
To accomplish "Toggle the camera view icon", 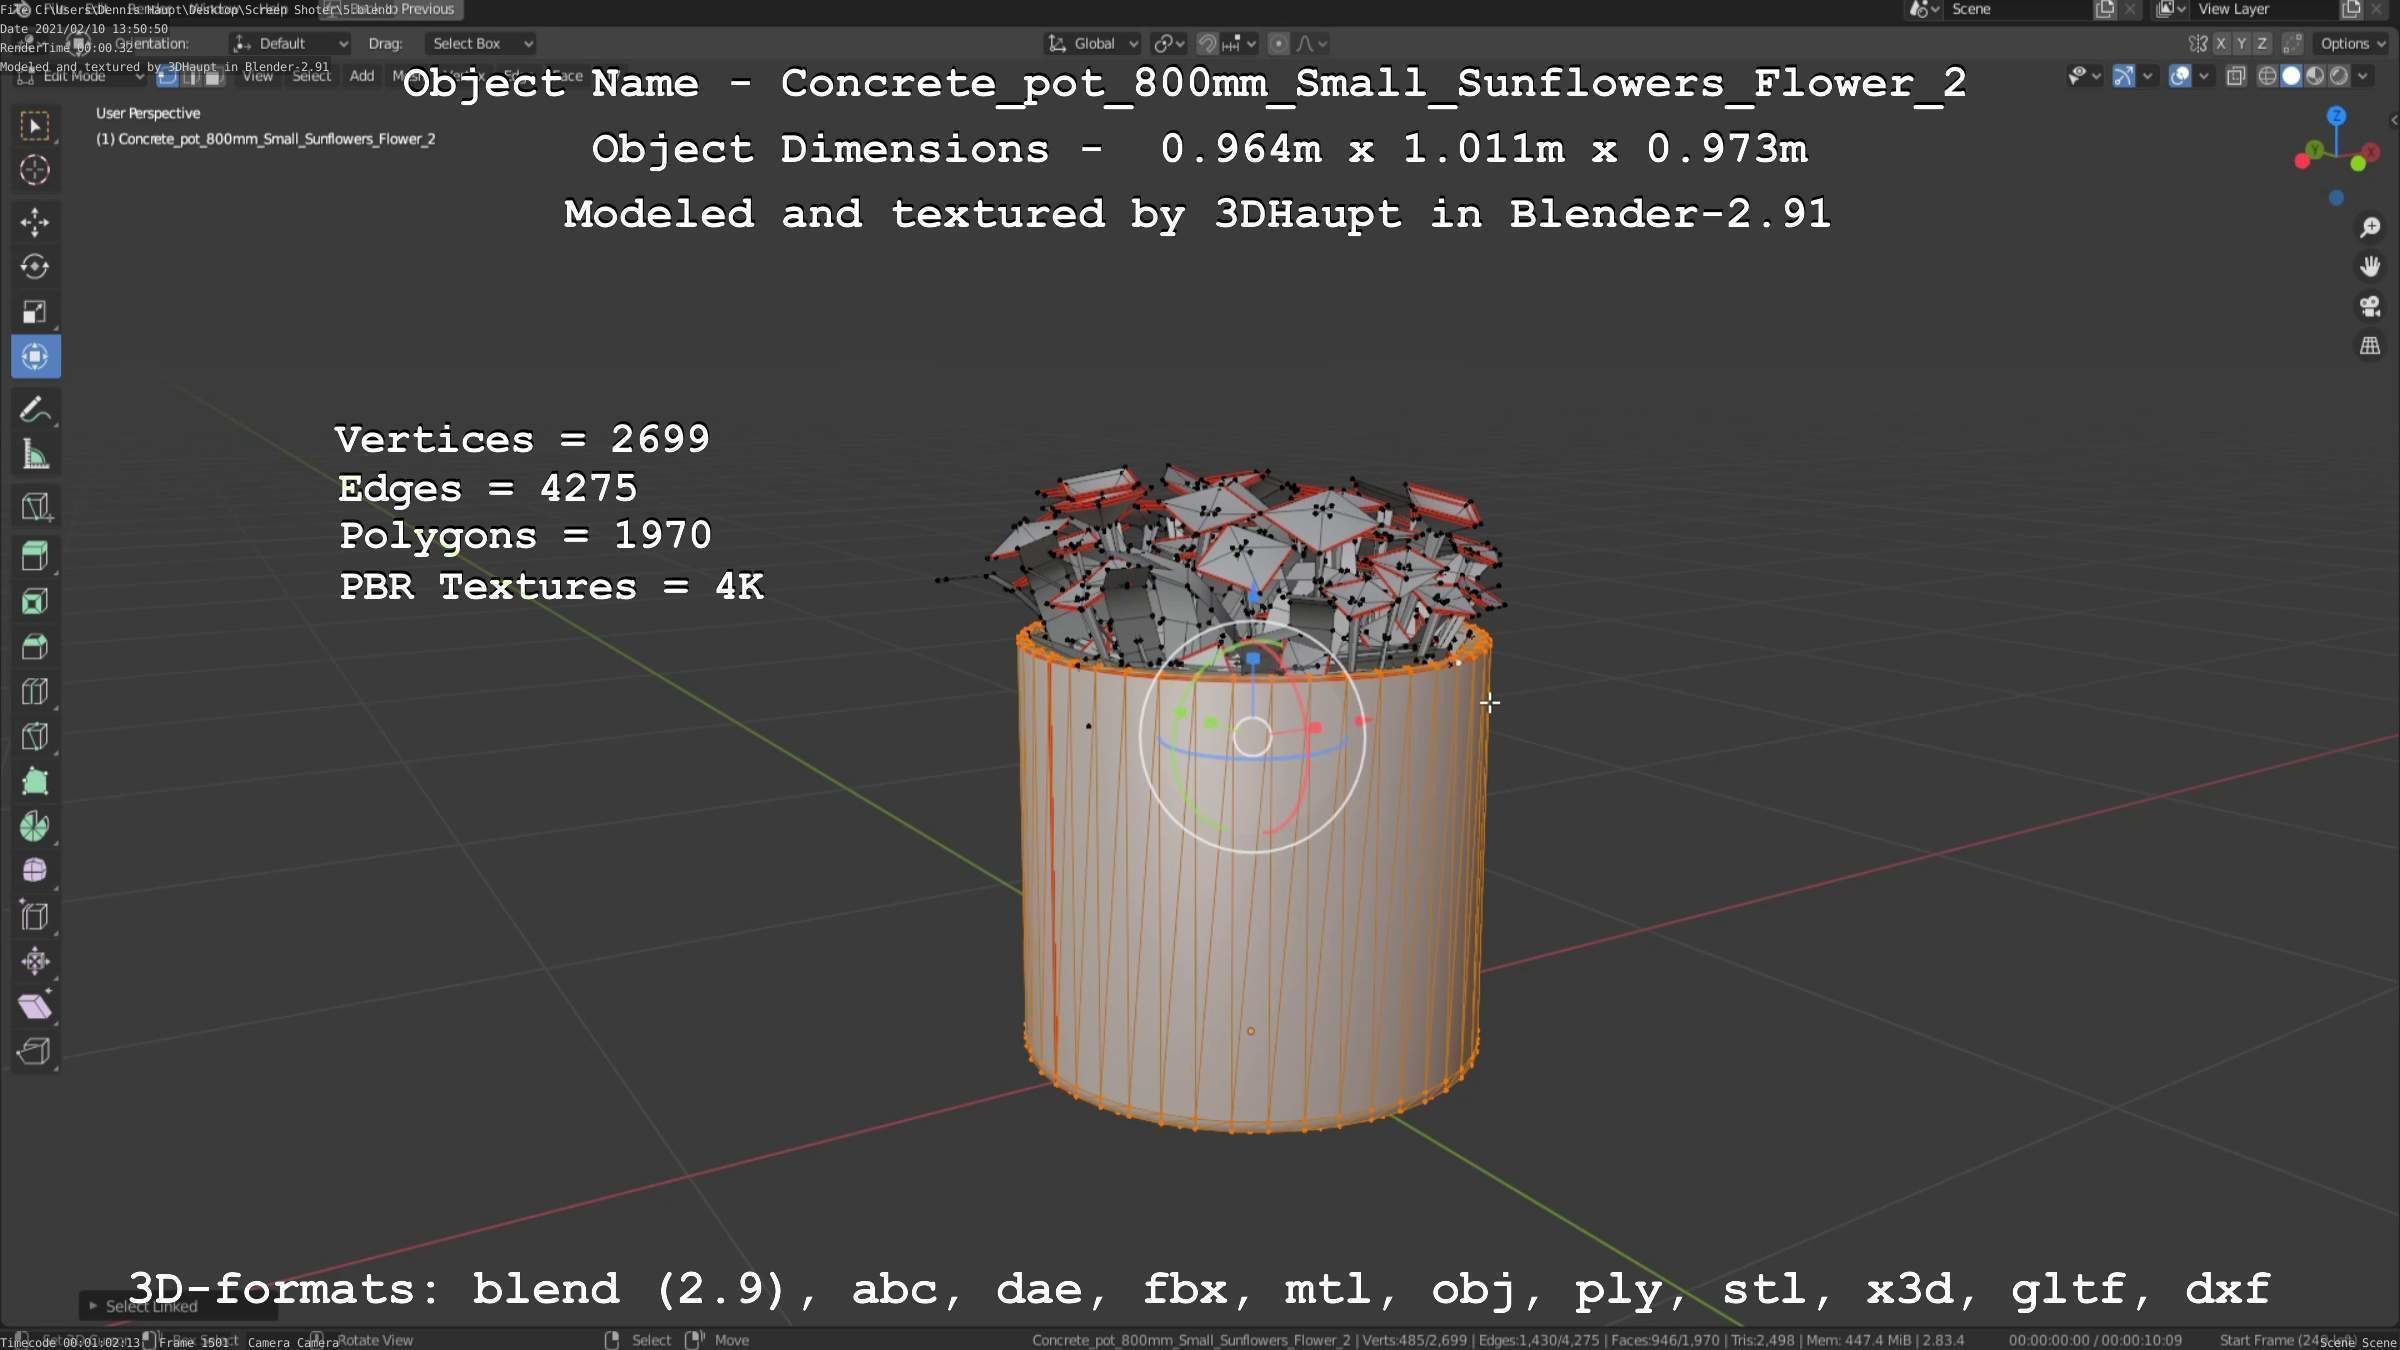I will [2370, 306].
